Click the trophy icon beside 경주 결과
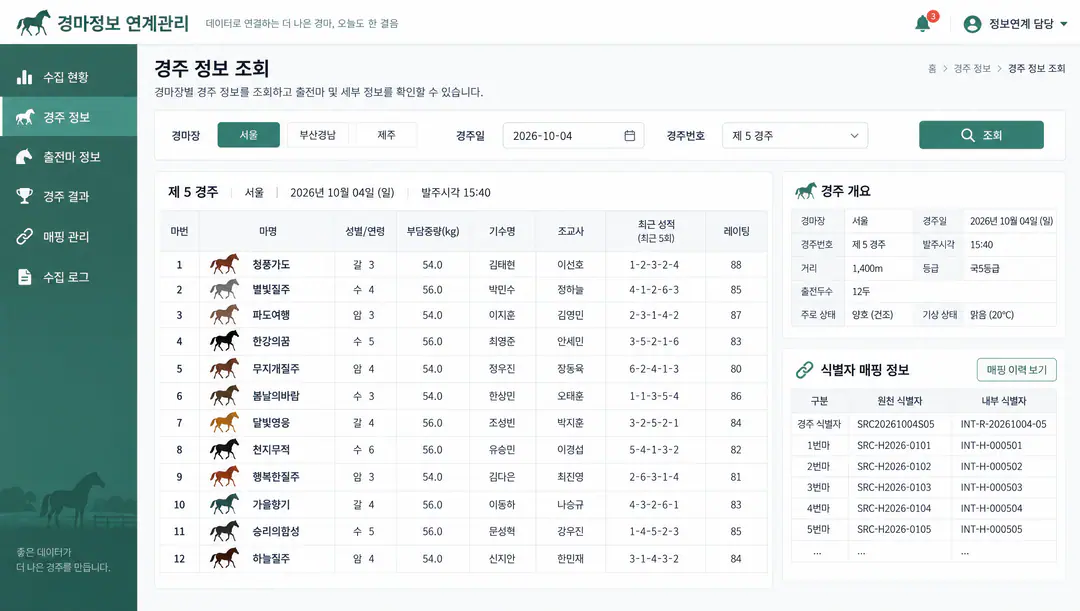1080x611 pixels. [24, 196]
